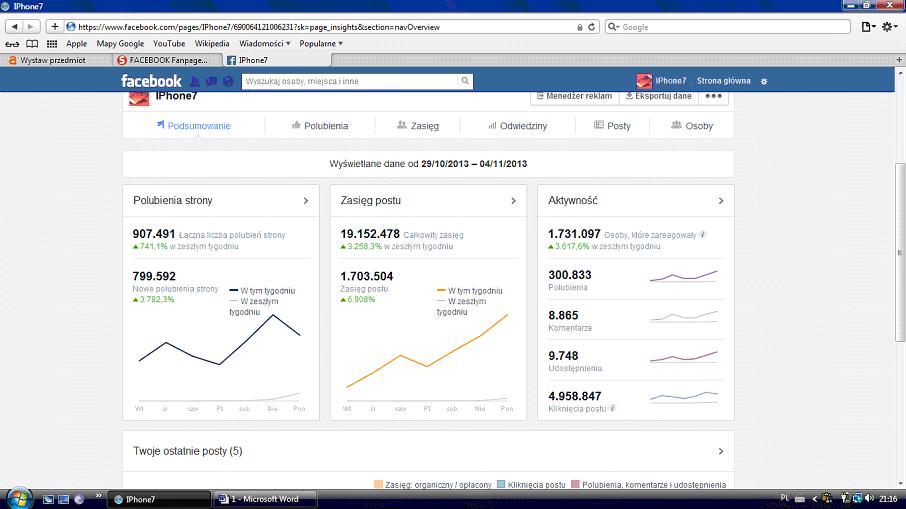Click the Polubienia, komentarze legend swatch

tap(575, 484)
